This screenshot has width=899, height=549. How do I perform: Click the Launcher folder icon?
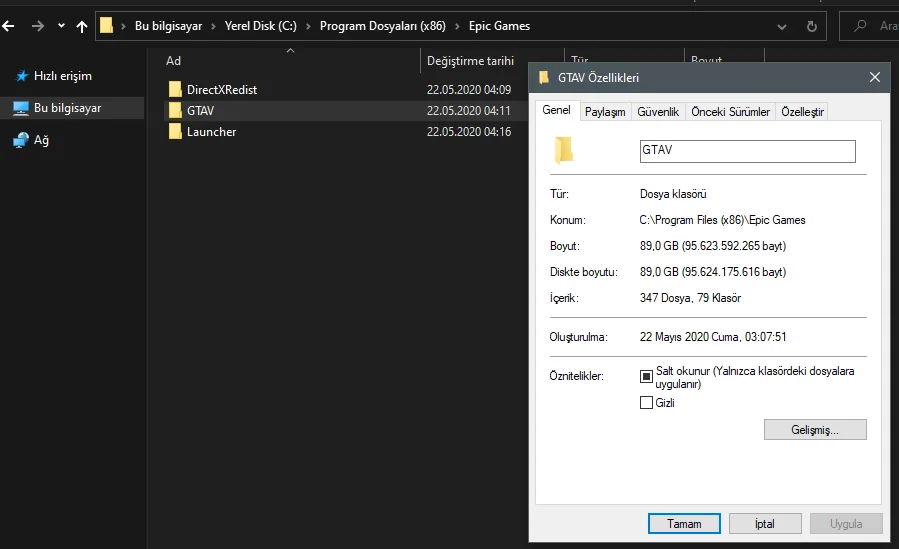click(x=175, y=132)
